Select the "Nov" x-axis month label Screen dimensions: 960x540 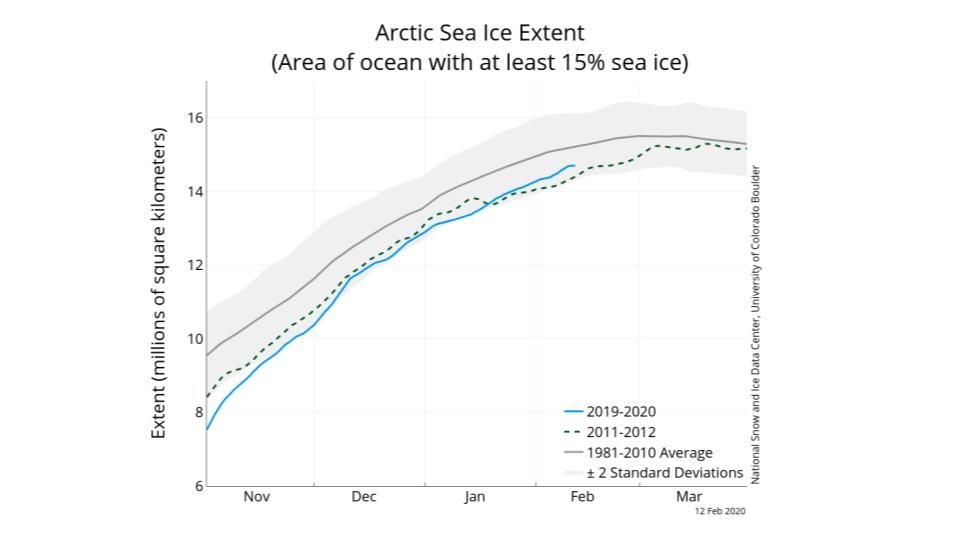click(257, 498)
